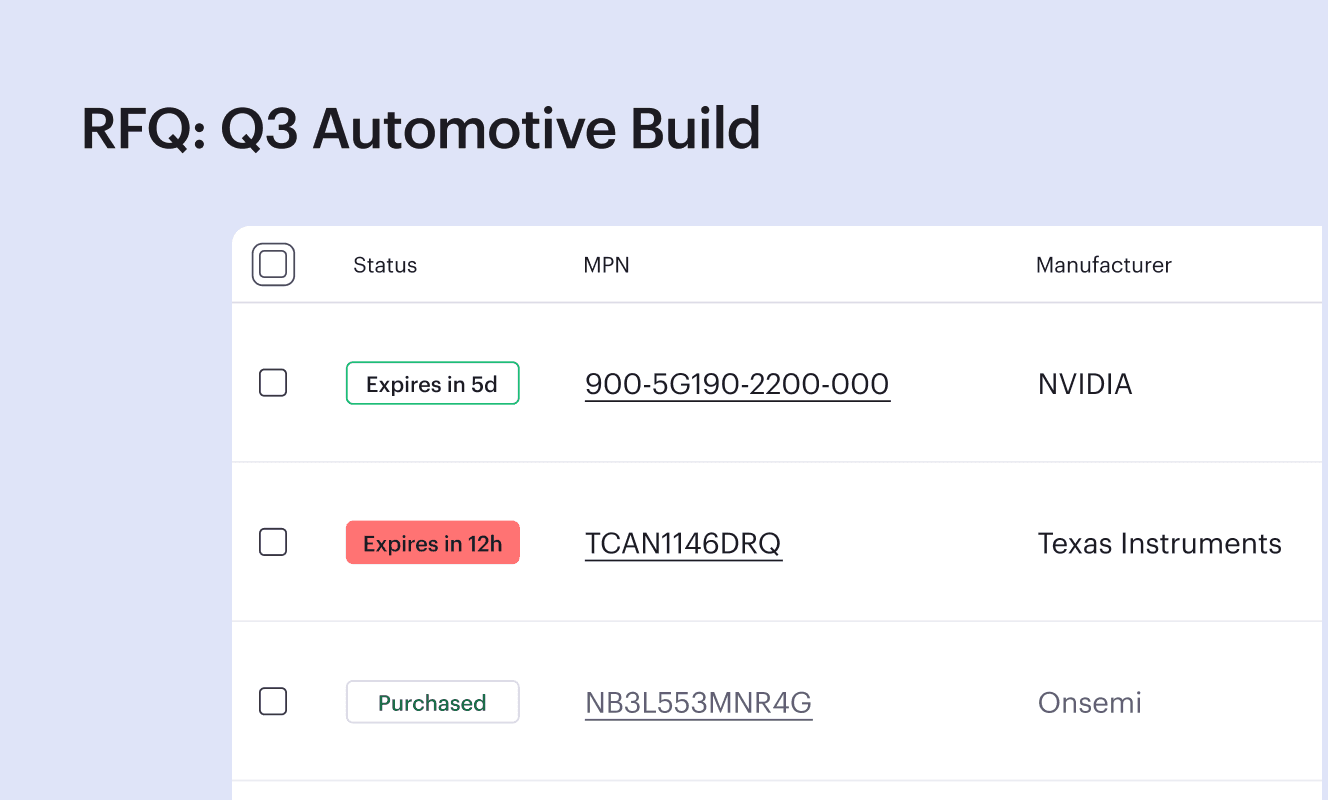Click the MPN column header
1328x800 pixels.
[606, 265]
